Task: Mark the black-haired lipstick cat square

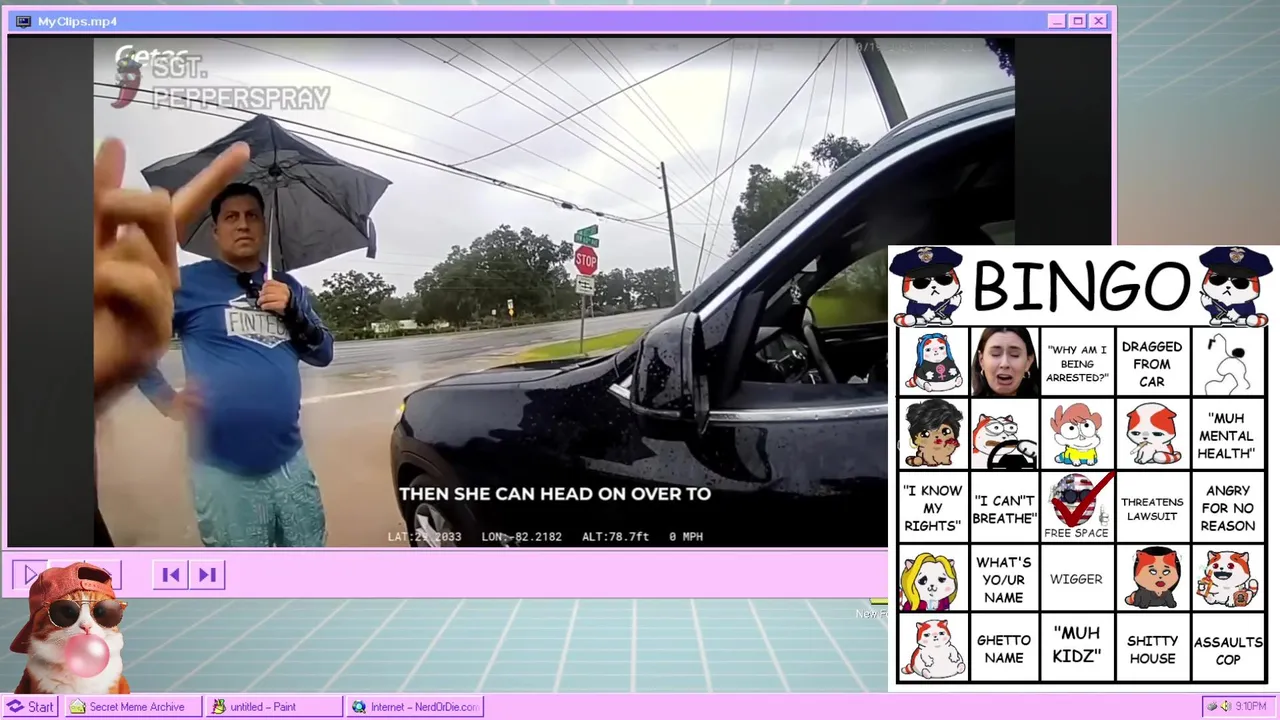Action: (933, 434)
